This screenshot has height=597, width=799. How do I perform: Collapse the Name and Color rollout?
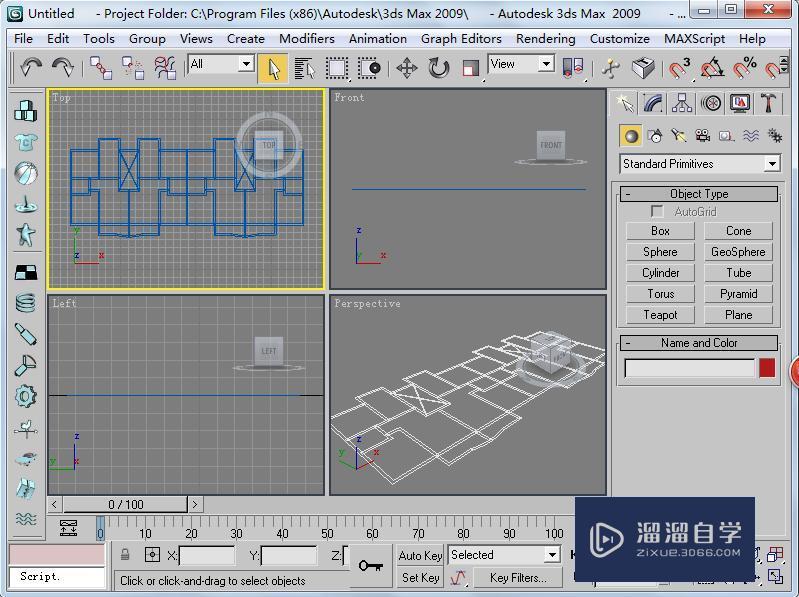pos(699,343)
